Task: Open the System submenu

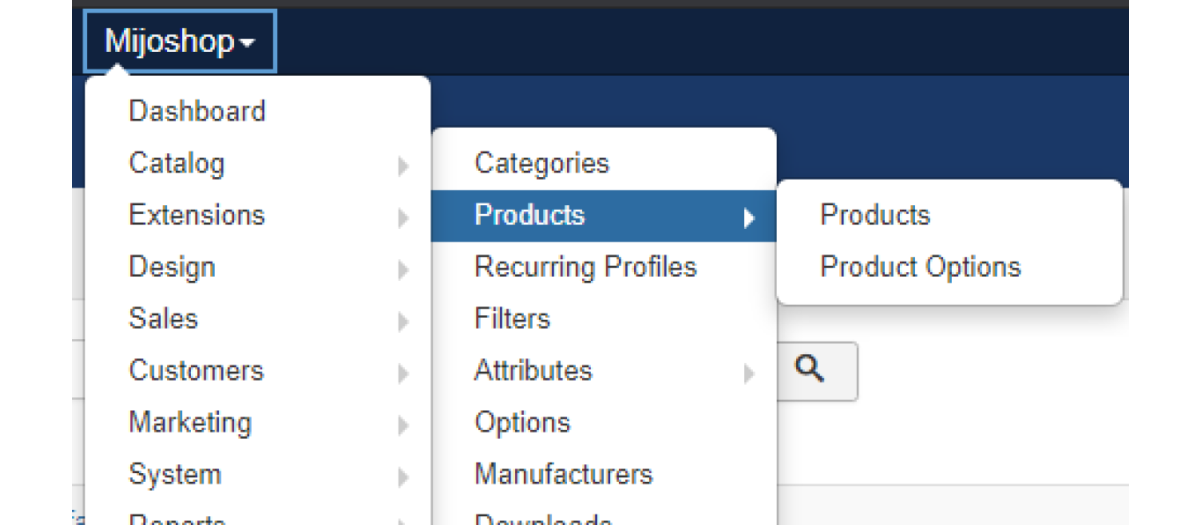Action: 175,475
